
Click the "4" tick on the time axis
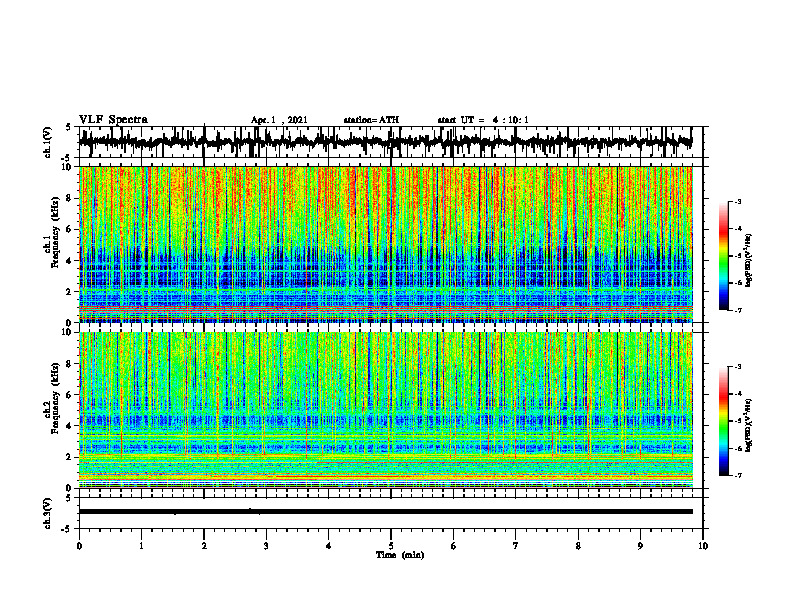point(328,546)
